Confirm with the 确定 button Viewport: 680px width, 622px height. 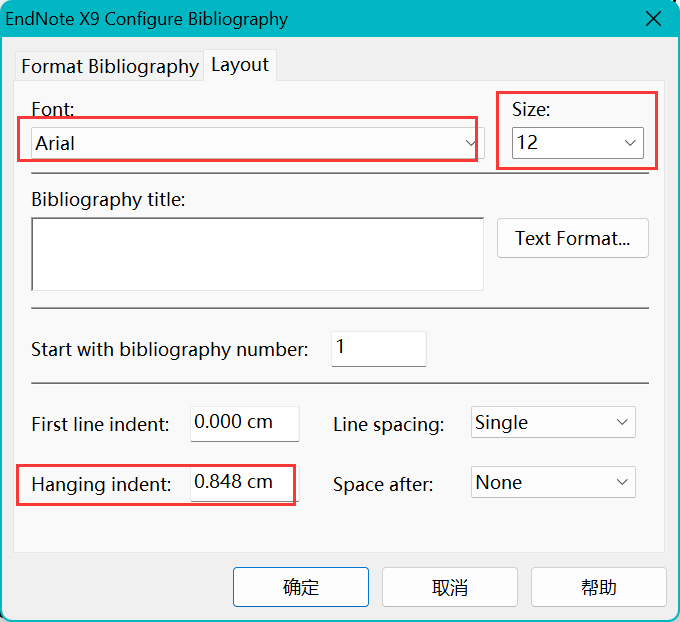(x=301, y=587)
